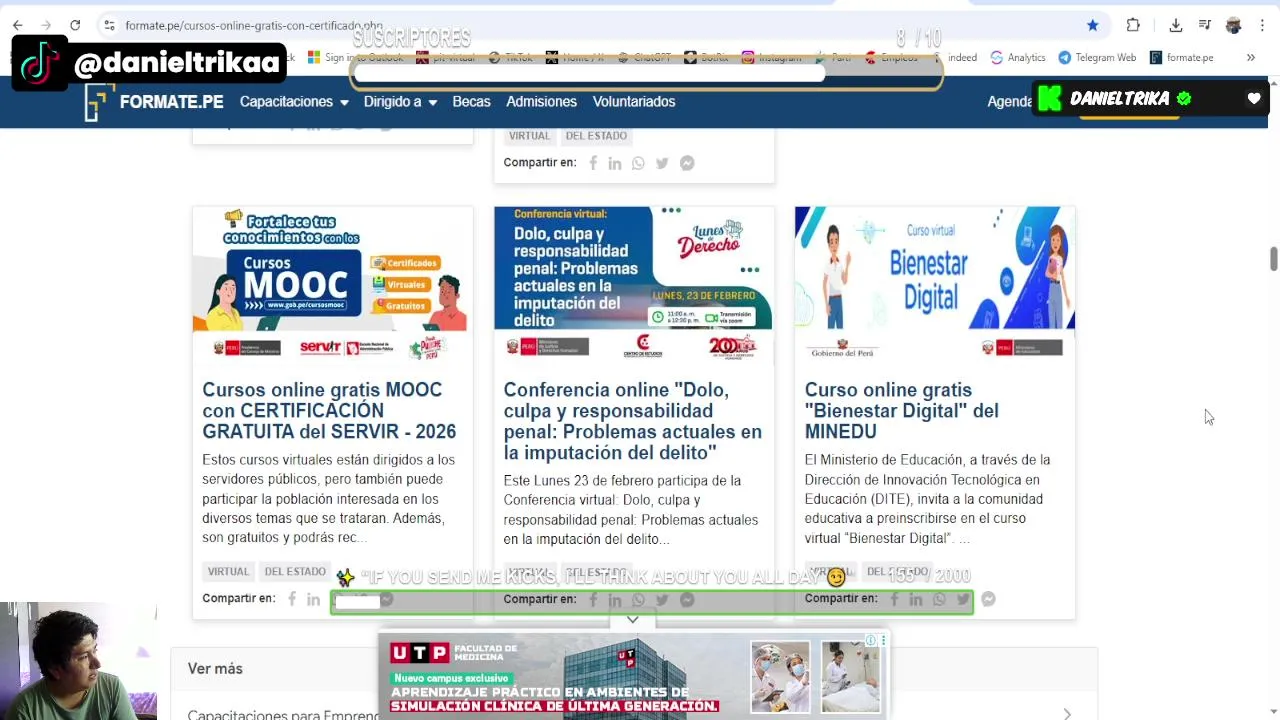The width and height of the screenshot is (1280, 720).
Task: Open the Extensions puzzle icon
Action: 1133,25
